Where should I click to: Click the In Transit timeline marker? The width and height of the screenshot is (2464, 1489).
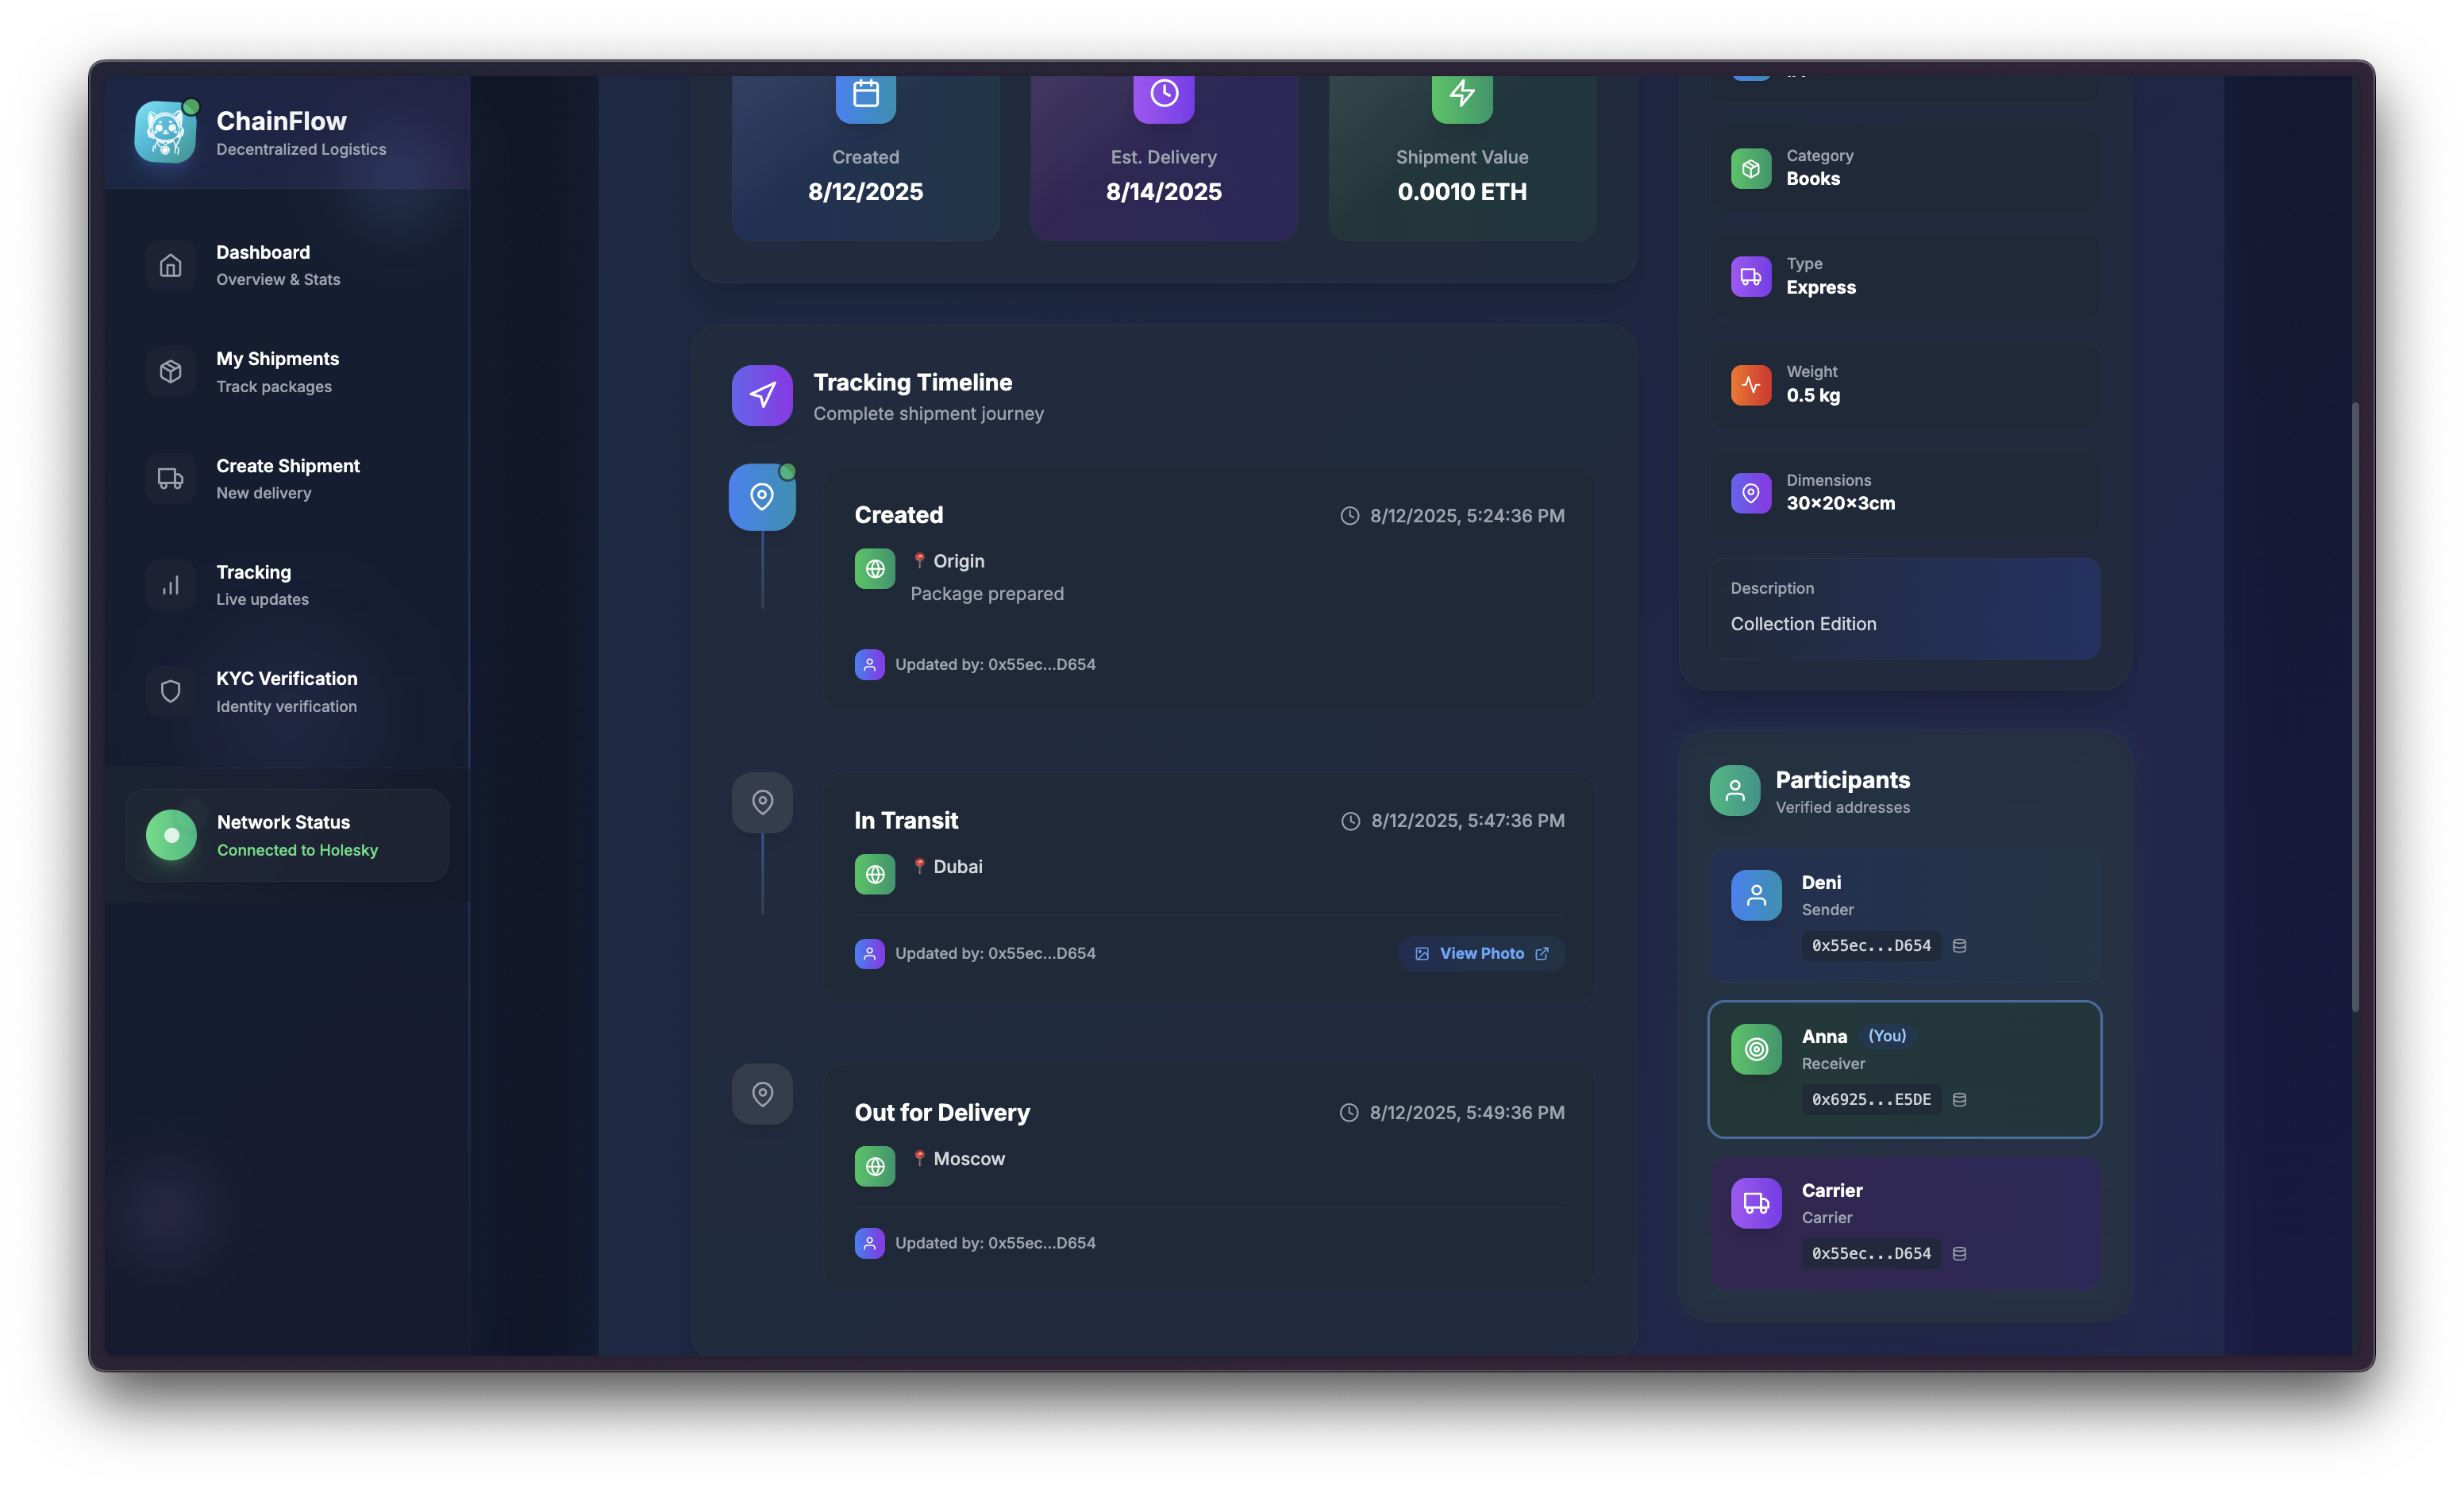click(x=762, y=802)
